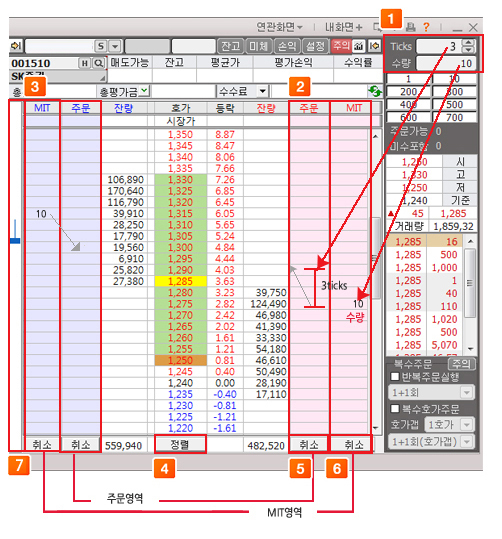Enable the 반복주문실행 checkbox
The image size is (502, 539).
[395, 377]
